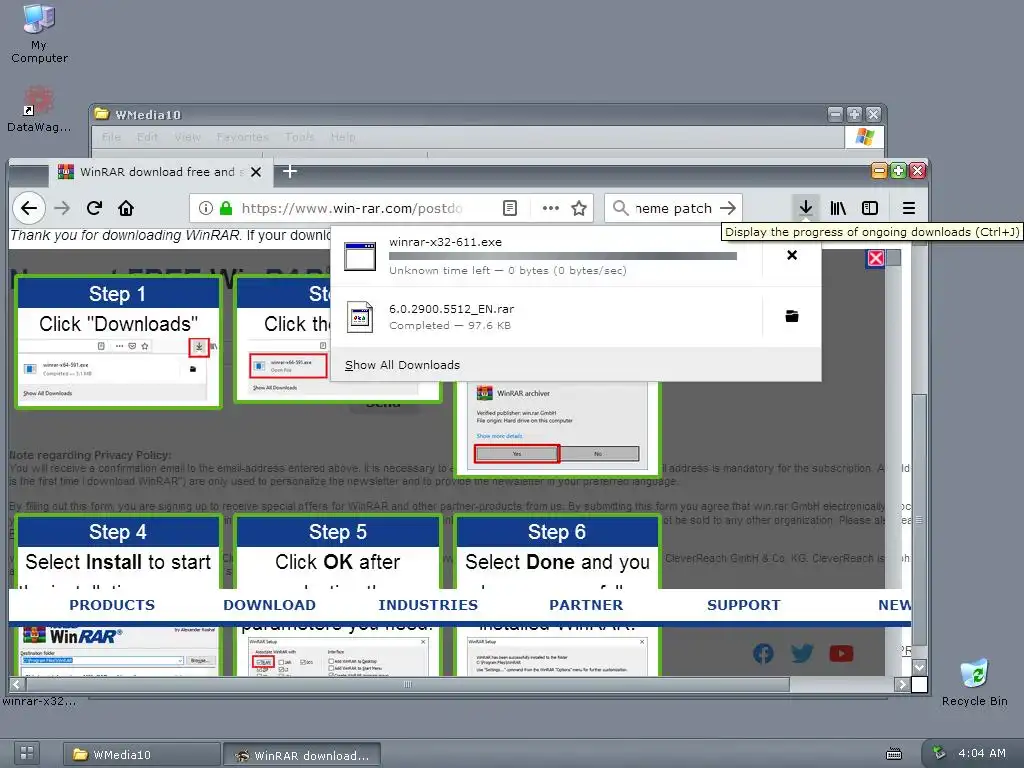Click Windows flag logo in WMedia10 window
1024x768 pixels.
pos(865,137)
